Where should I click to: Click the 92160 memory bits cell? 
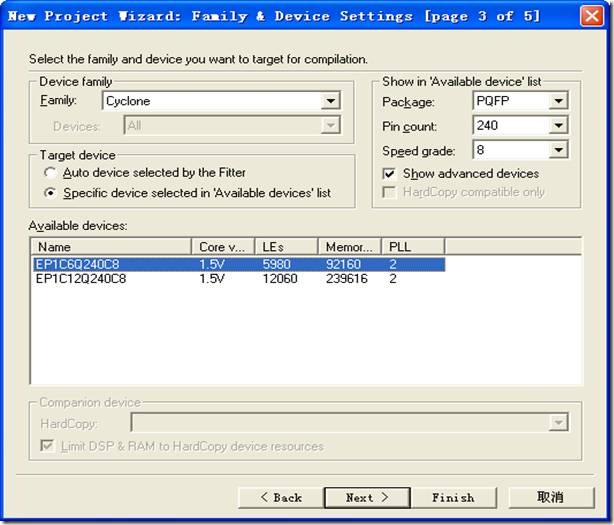point(343,264)
